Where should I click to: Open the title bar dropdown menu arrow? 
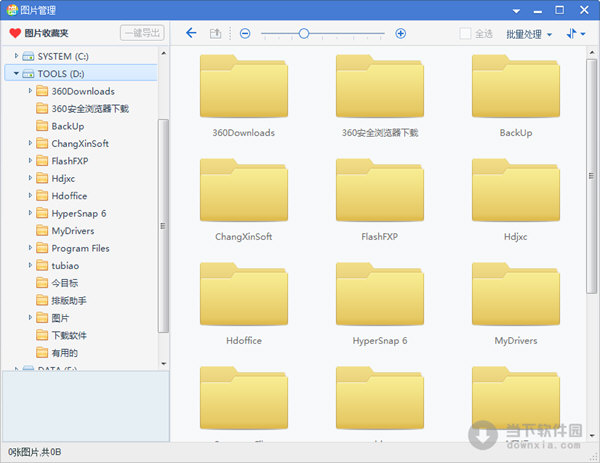516,11
